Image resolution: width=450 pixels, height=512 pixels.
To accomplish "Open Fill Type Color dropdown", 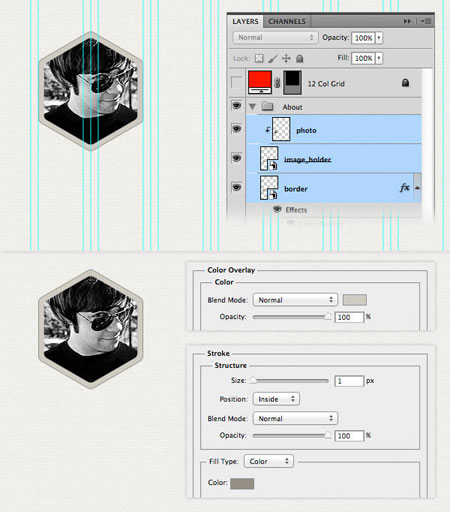I will coord(269,461).
